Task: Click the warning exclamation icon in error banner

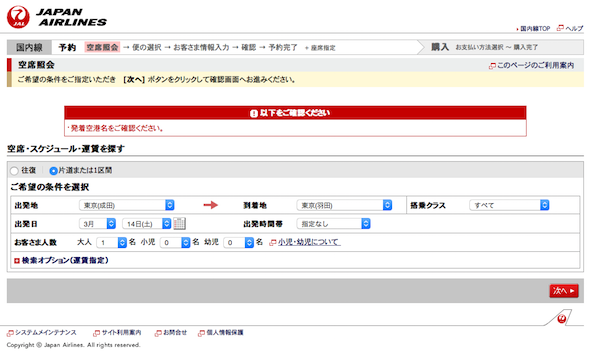Action: (x=254, y=113)
